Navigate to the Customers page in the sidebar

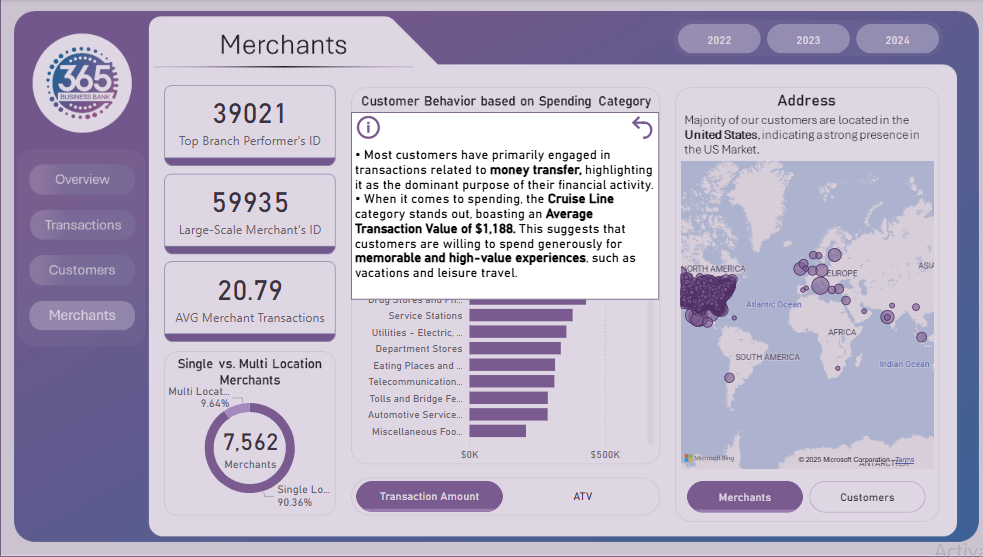click(x=82, y=270)
